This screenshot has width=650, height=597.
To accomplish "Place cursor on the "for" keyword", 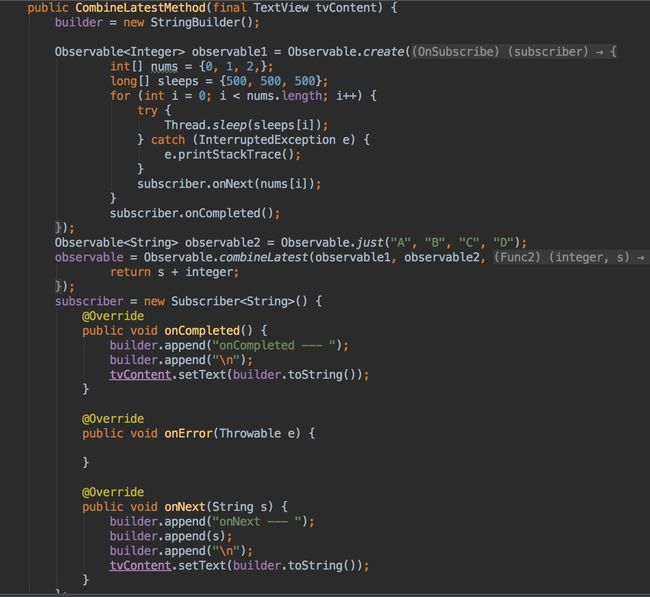I will coord(120,96).
